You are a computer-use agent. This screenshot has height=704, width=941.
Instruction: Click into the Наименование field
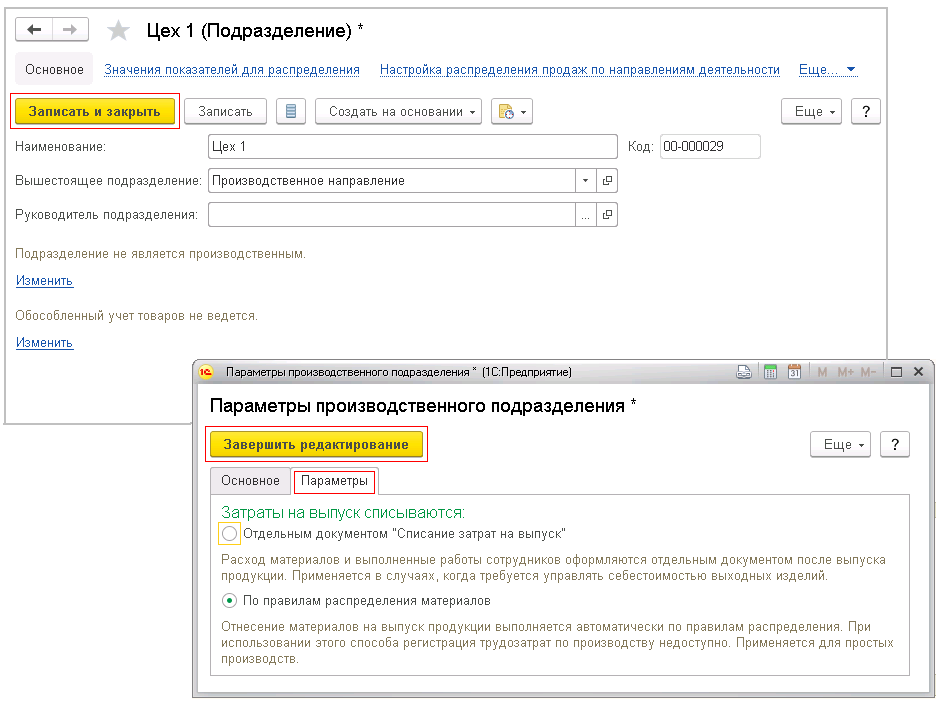click(x=413, y=146)
